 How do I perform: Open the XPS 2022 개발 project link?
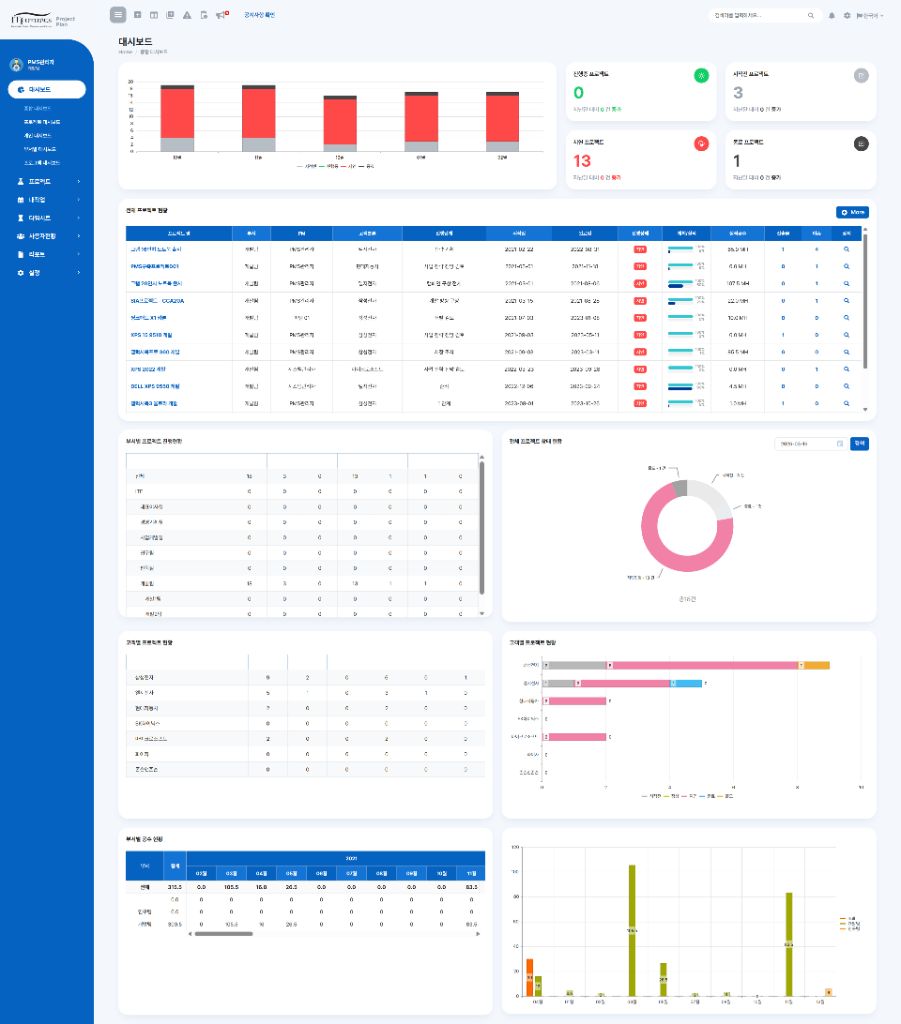148,369
